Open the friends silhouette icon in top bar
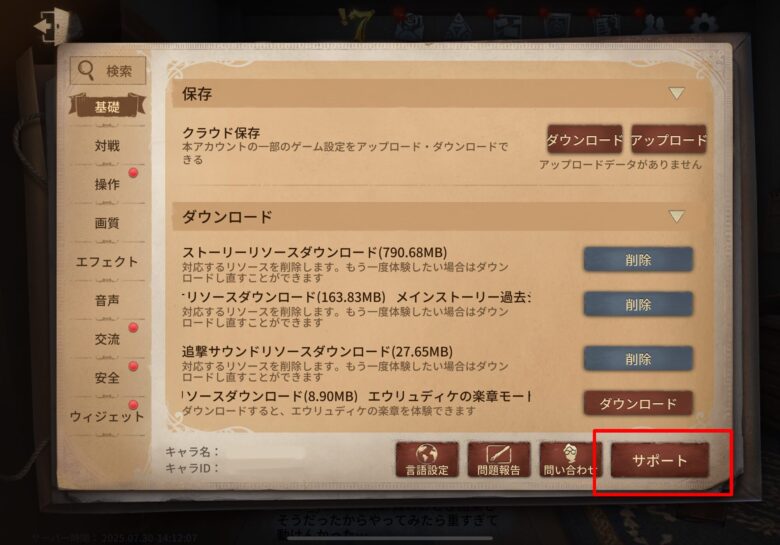 (654, 24)
